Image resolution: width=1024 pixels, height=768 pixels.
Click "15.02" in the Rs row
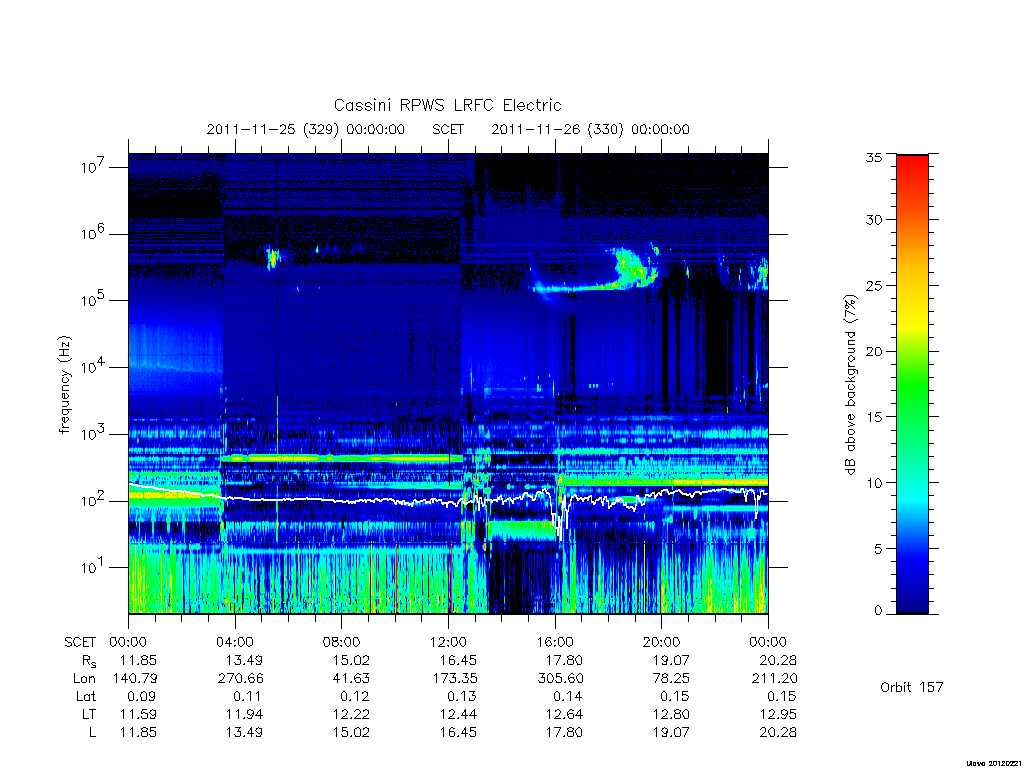click(x=351, y=660)
